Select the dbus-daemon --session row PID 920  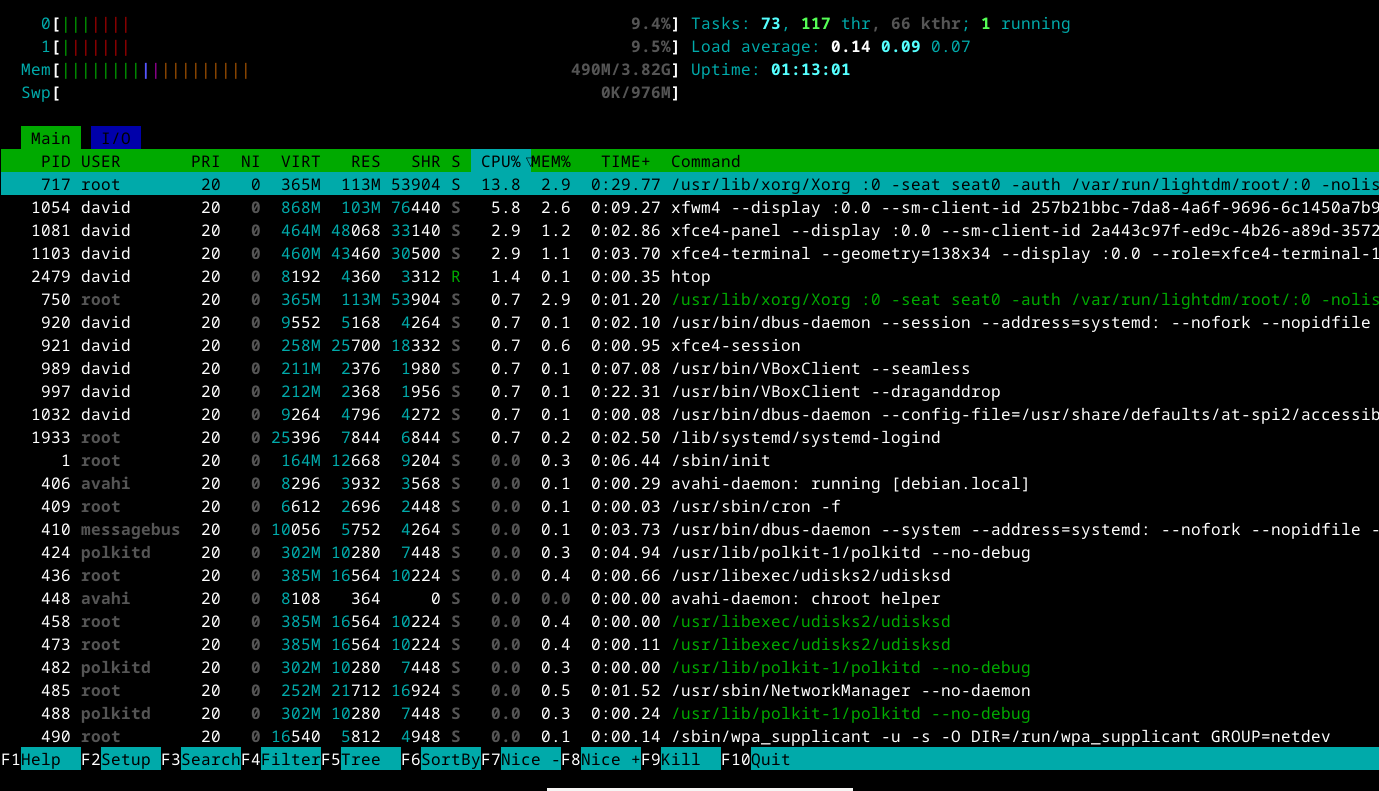pyautogui.click(x=689, y=322)
